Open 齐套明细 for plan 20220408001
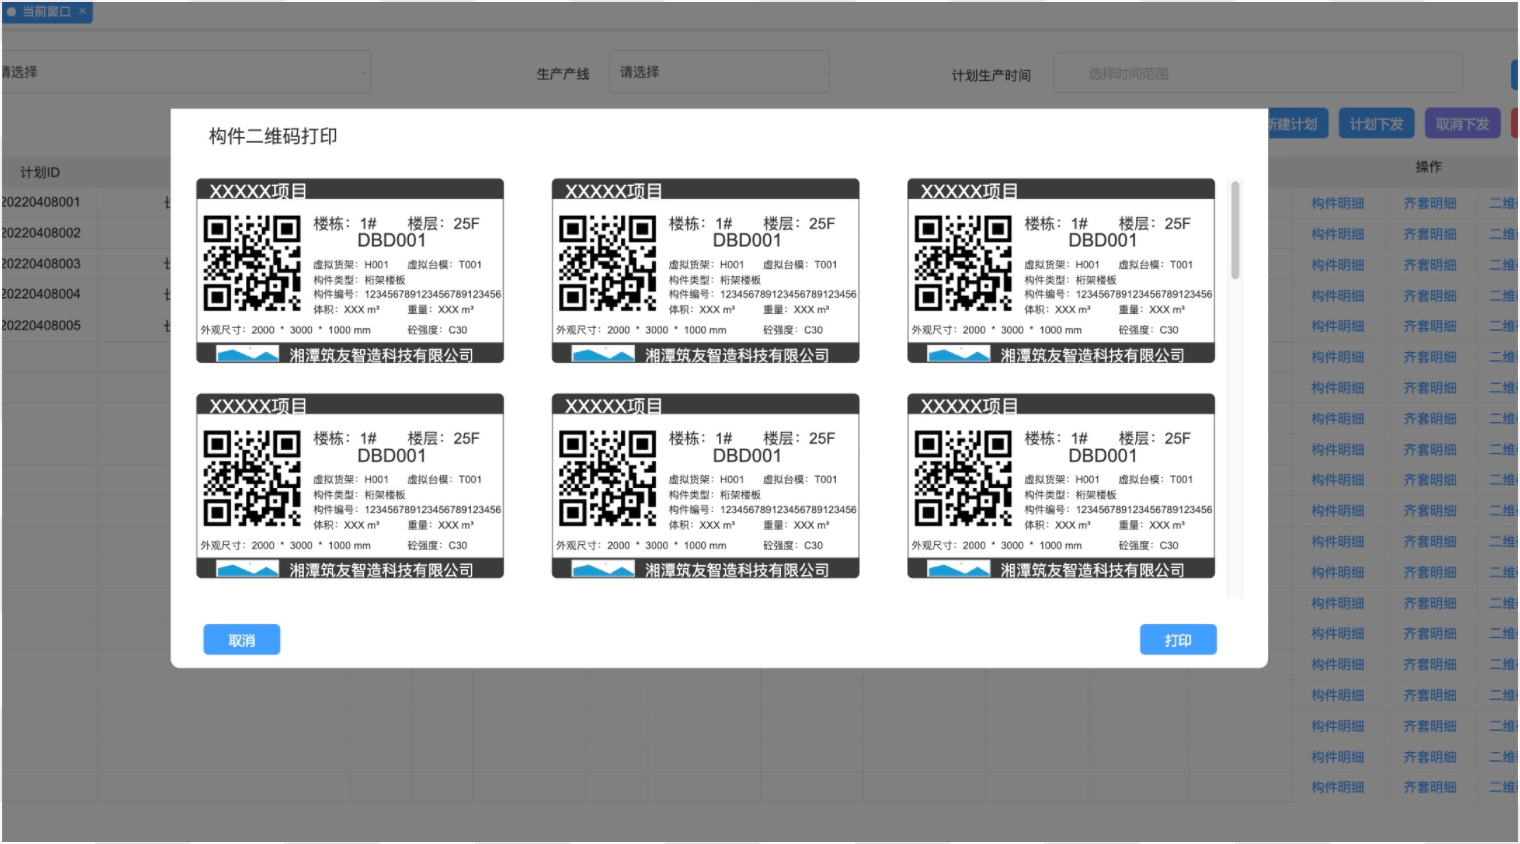1520x844 pixels. [1430, 203]
